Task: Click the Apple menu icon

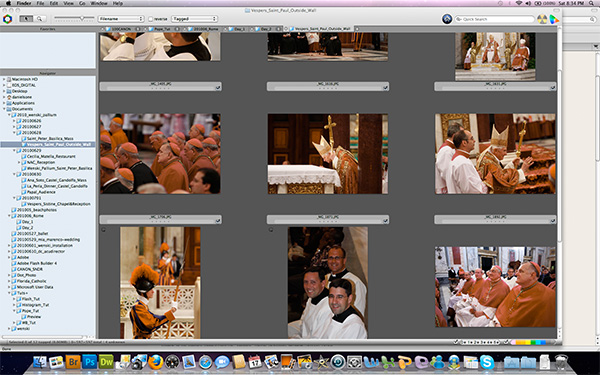Action: [8, 3]
